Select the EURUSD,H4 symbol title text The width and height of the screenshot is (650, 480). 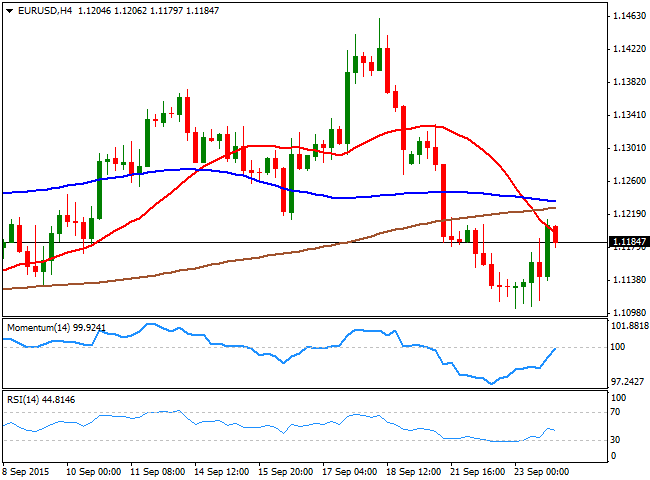(x=45, y=11)
